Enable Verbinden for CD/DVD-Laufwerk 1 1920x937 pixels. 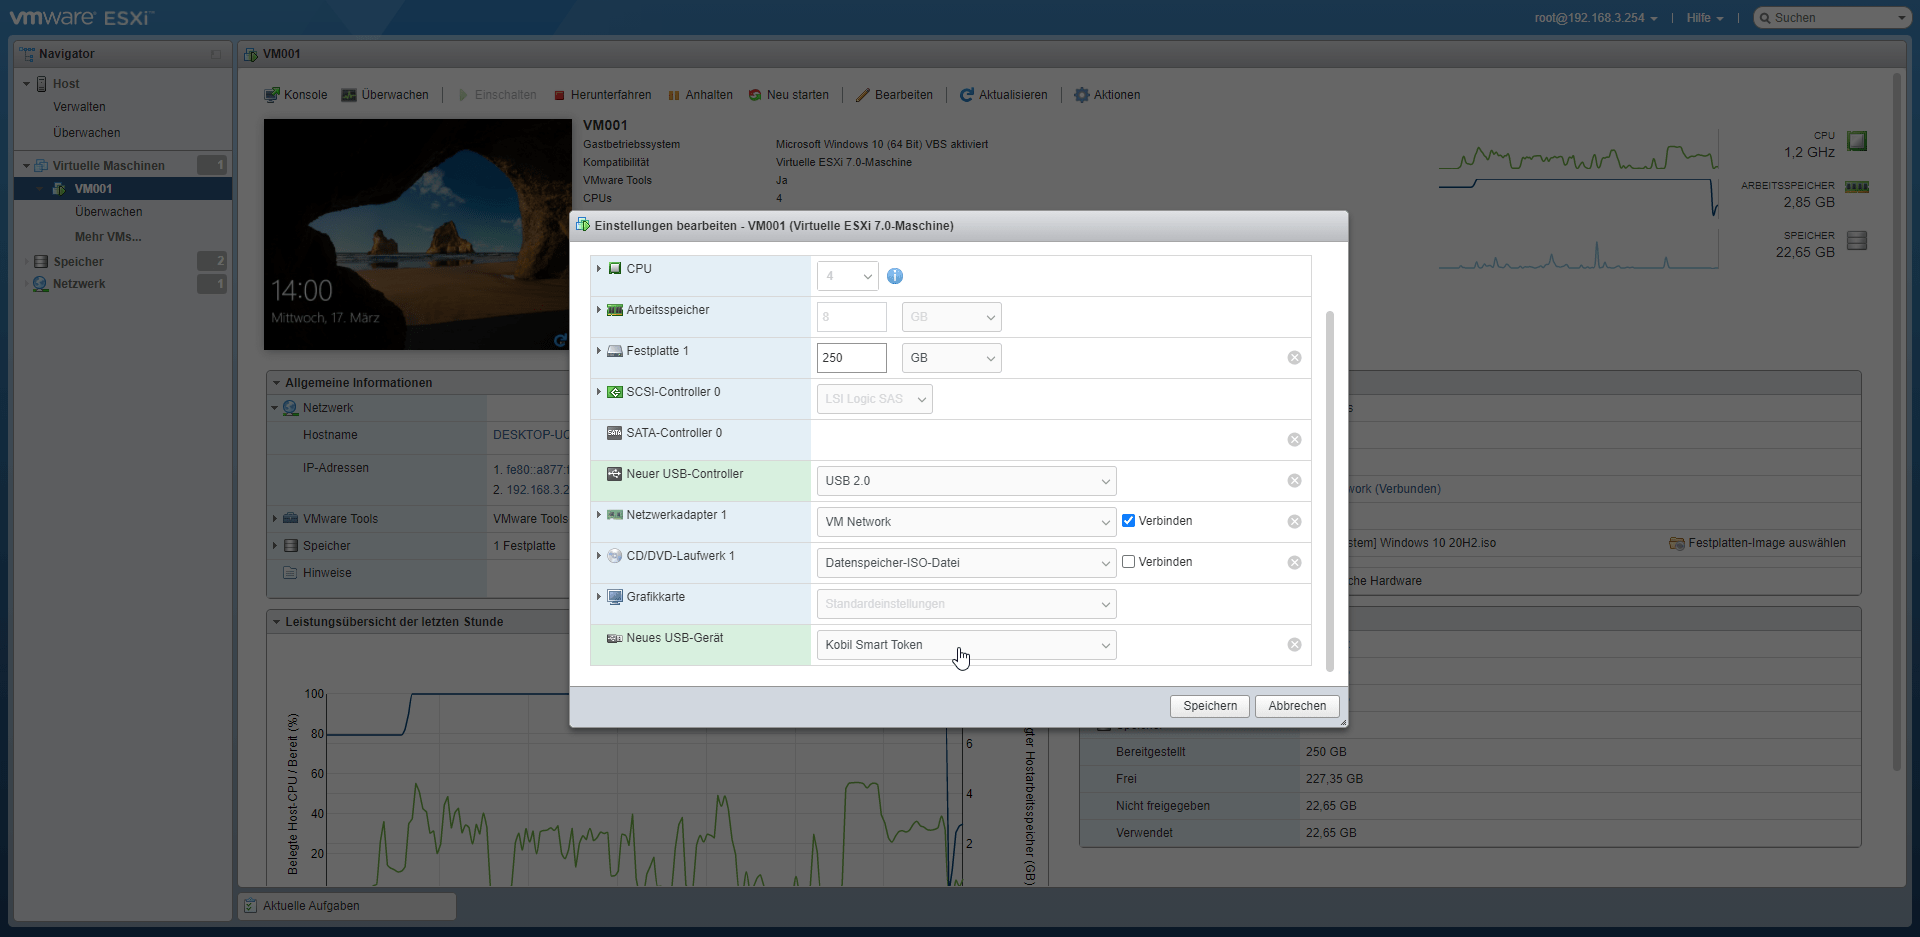point(1128,562)
